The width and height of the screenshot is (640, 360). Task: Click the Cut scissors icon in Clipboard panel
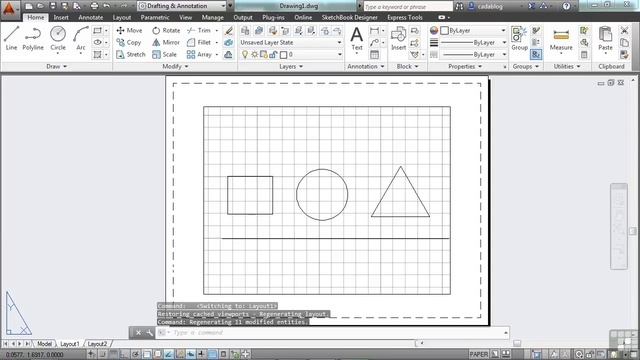(x=624, y=31)
